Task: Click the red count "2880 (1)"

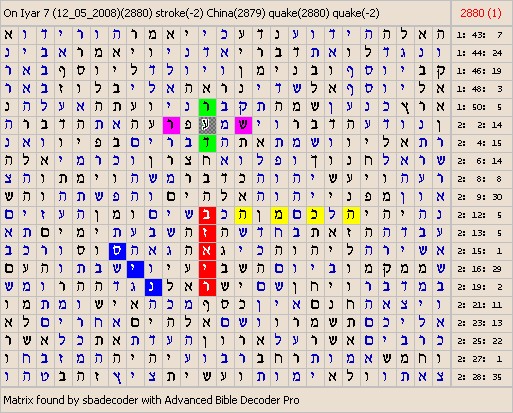Action: pos(481,13)
